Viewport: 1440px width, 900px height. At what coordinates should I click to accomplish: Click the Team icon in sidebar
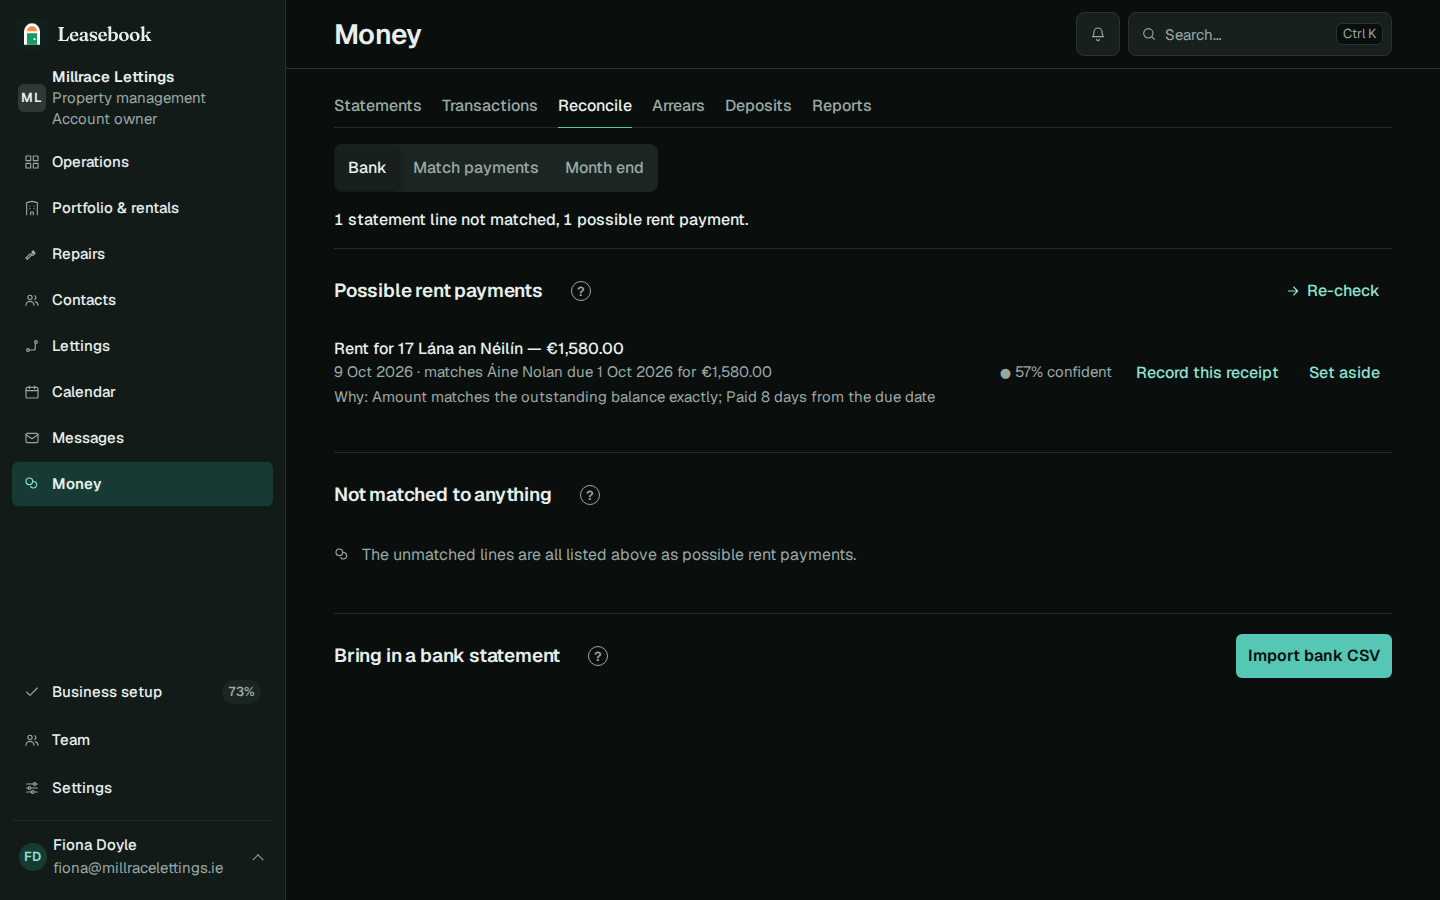(x=32, y=740)
